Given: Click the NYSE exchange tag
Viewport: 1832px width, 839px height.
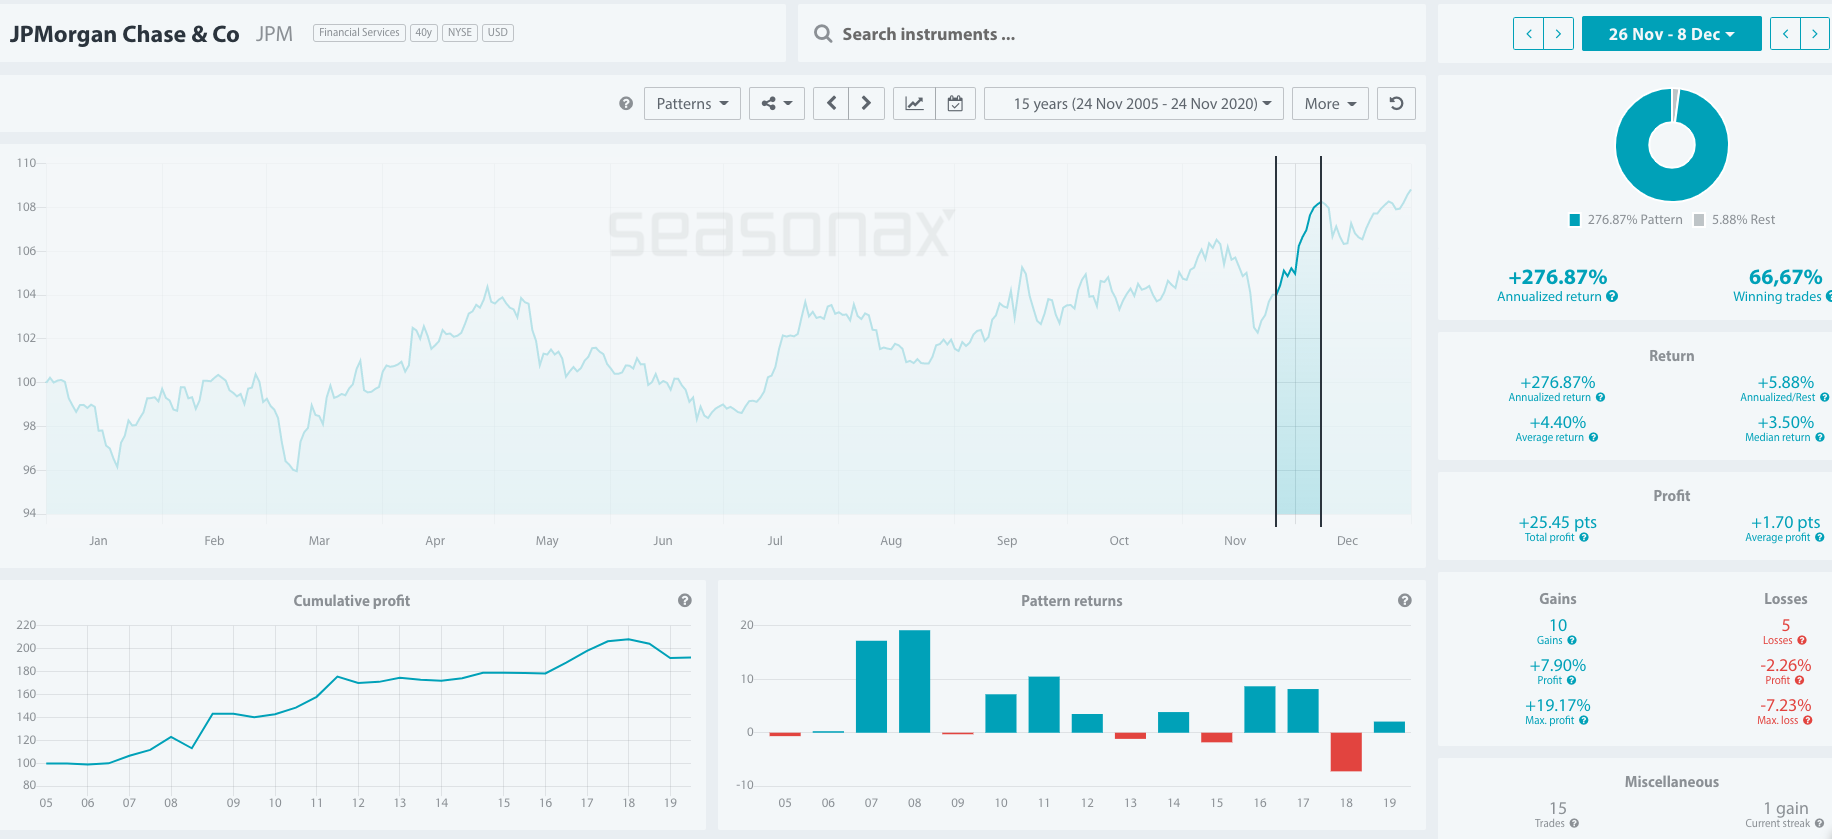Looking at the screenshot, I should click(x=460, y=32).
